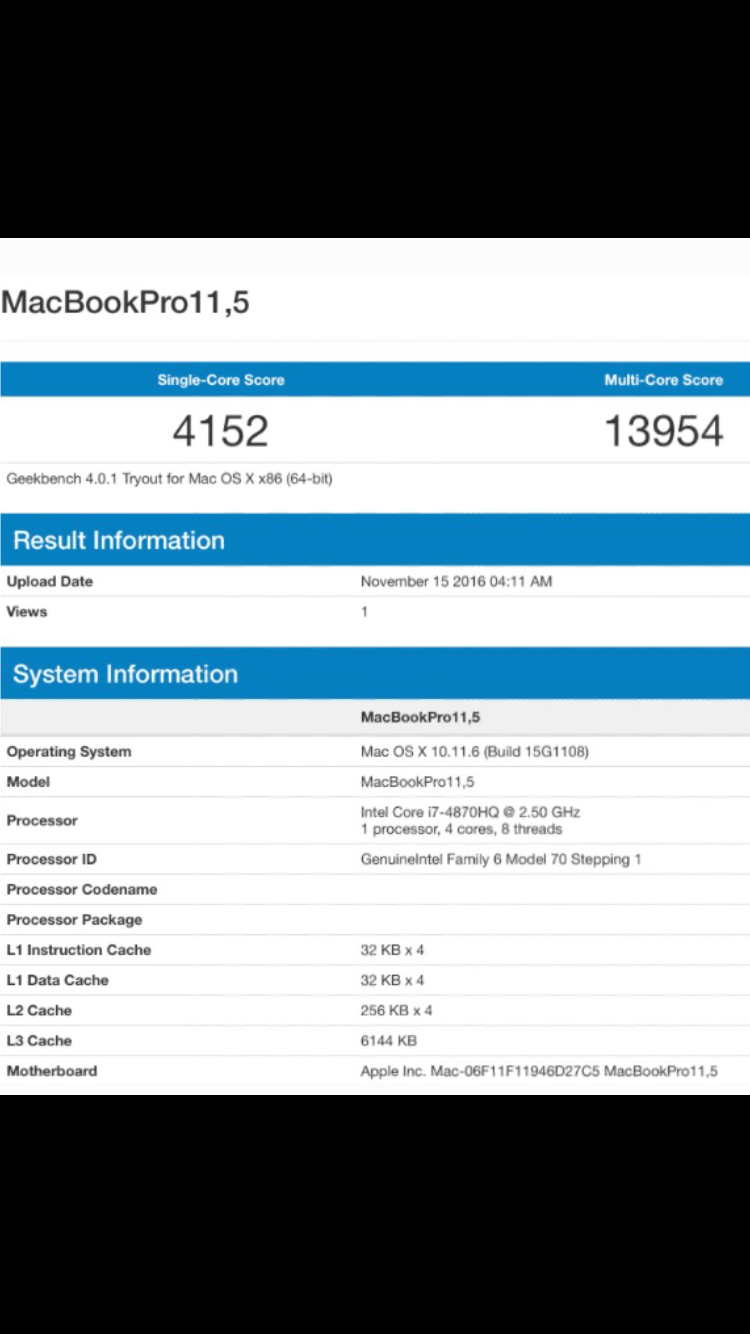Select the L2 Cache value 256 KB x 4
The width and height of the screenshot is (750, 1334).
pos(397,1010)
